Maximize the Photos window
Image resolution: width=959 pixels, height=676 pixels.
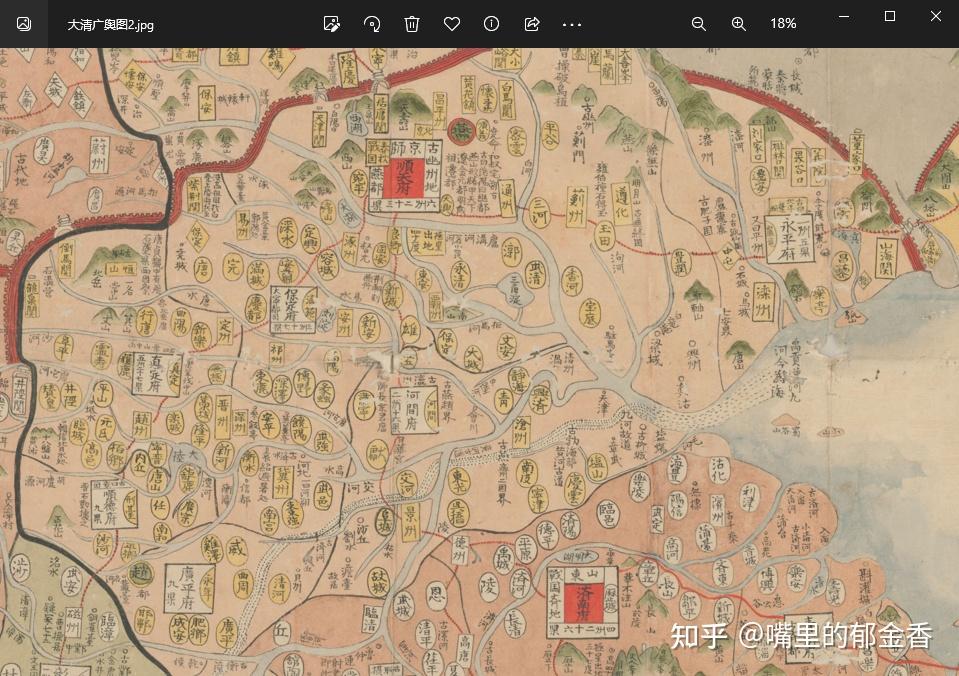[890, 17]
